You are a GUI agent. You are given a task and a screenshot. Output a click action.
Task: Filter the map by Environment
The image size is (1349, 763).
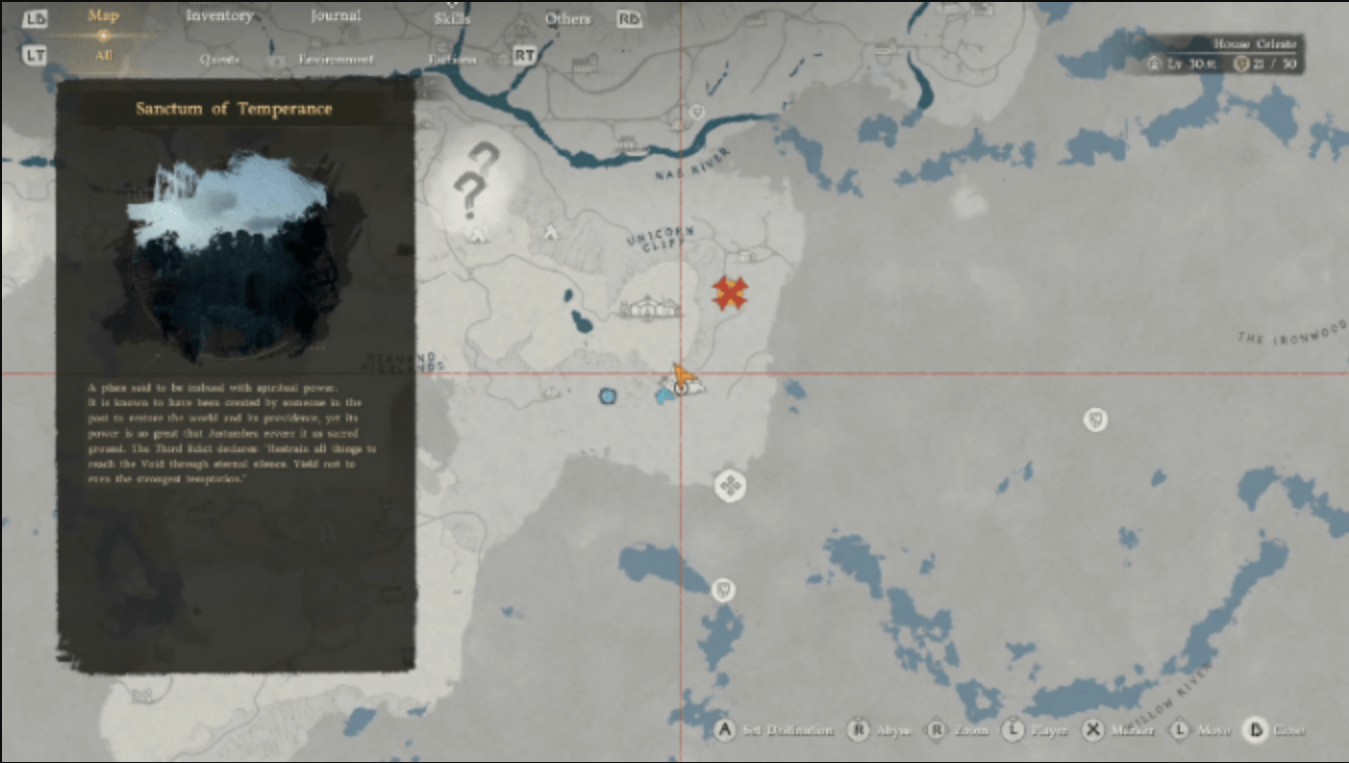coord(336,59)
